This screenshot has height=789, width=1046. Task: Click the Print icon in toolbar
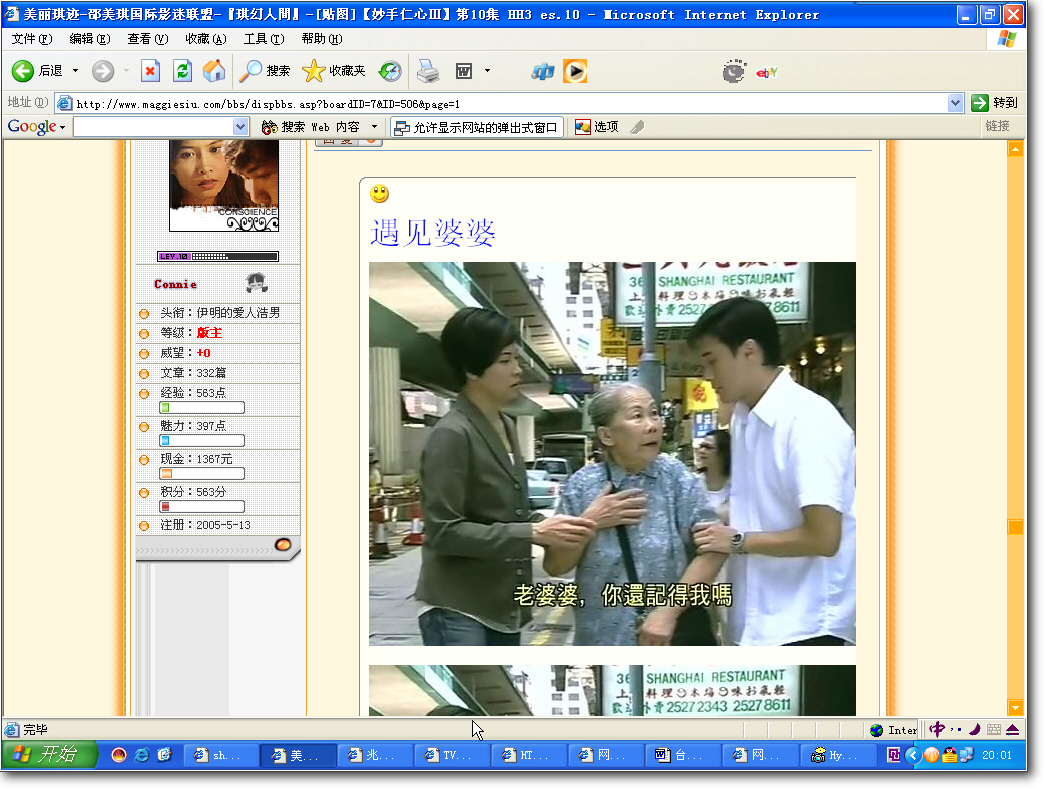[428, 71]
